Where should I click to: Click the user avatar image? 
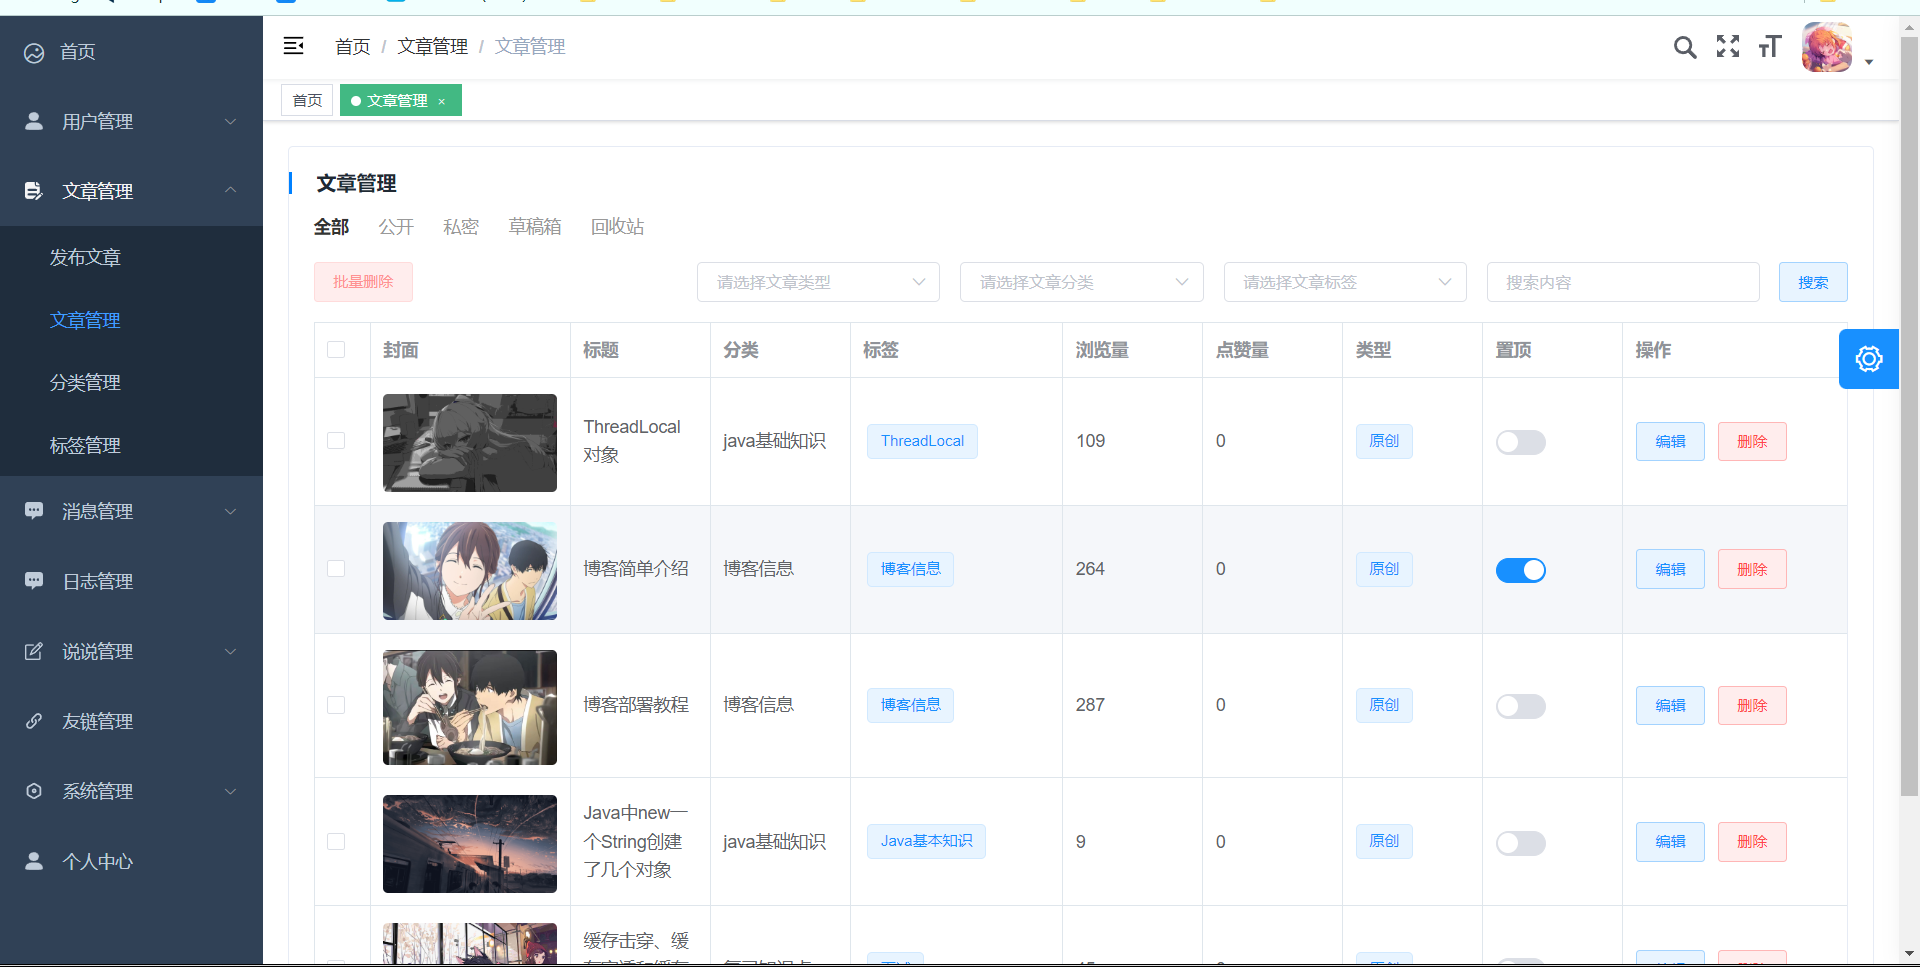1827,47
